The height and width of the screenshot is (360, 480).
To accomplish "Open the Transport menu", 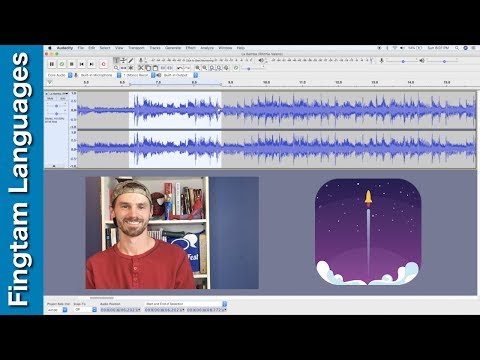I will click(x=136, y=48).
